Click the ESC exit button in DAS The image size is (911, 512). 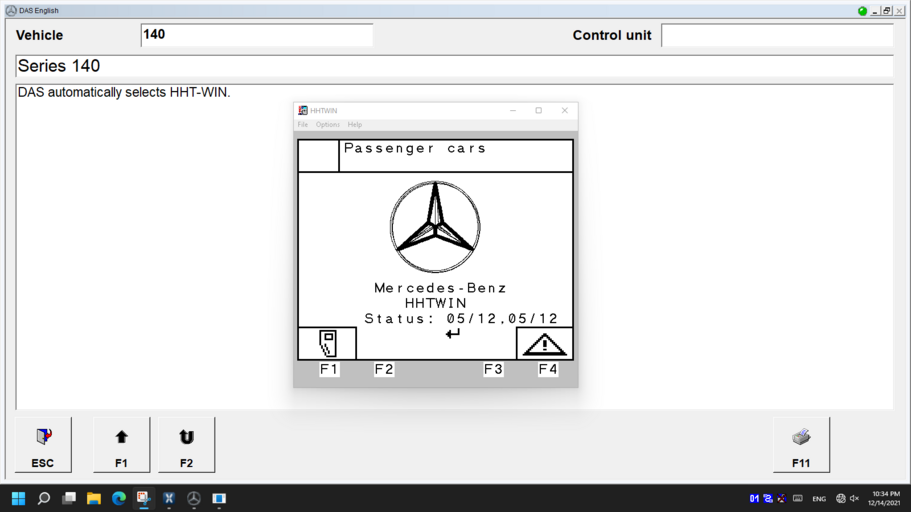coord(43,445)
